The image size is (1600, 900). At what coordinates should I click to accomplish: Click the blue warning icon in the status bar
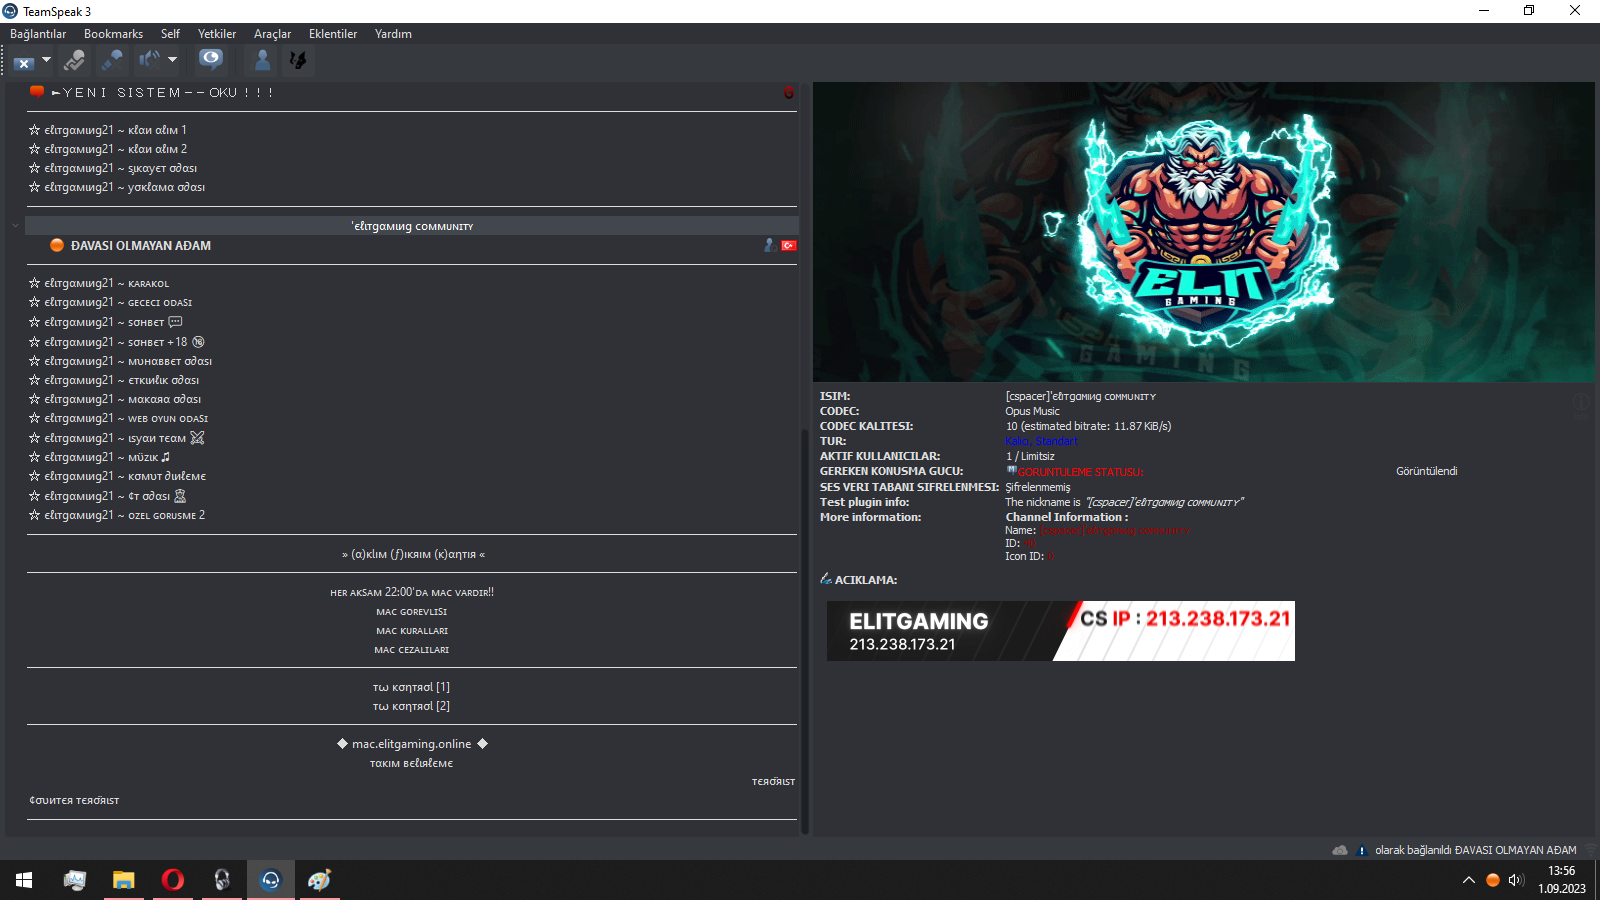pos(1361,850)
